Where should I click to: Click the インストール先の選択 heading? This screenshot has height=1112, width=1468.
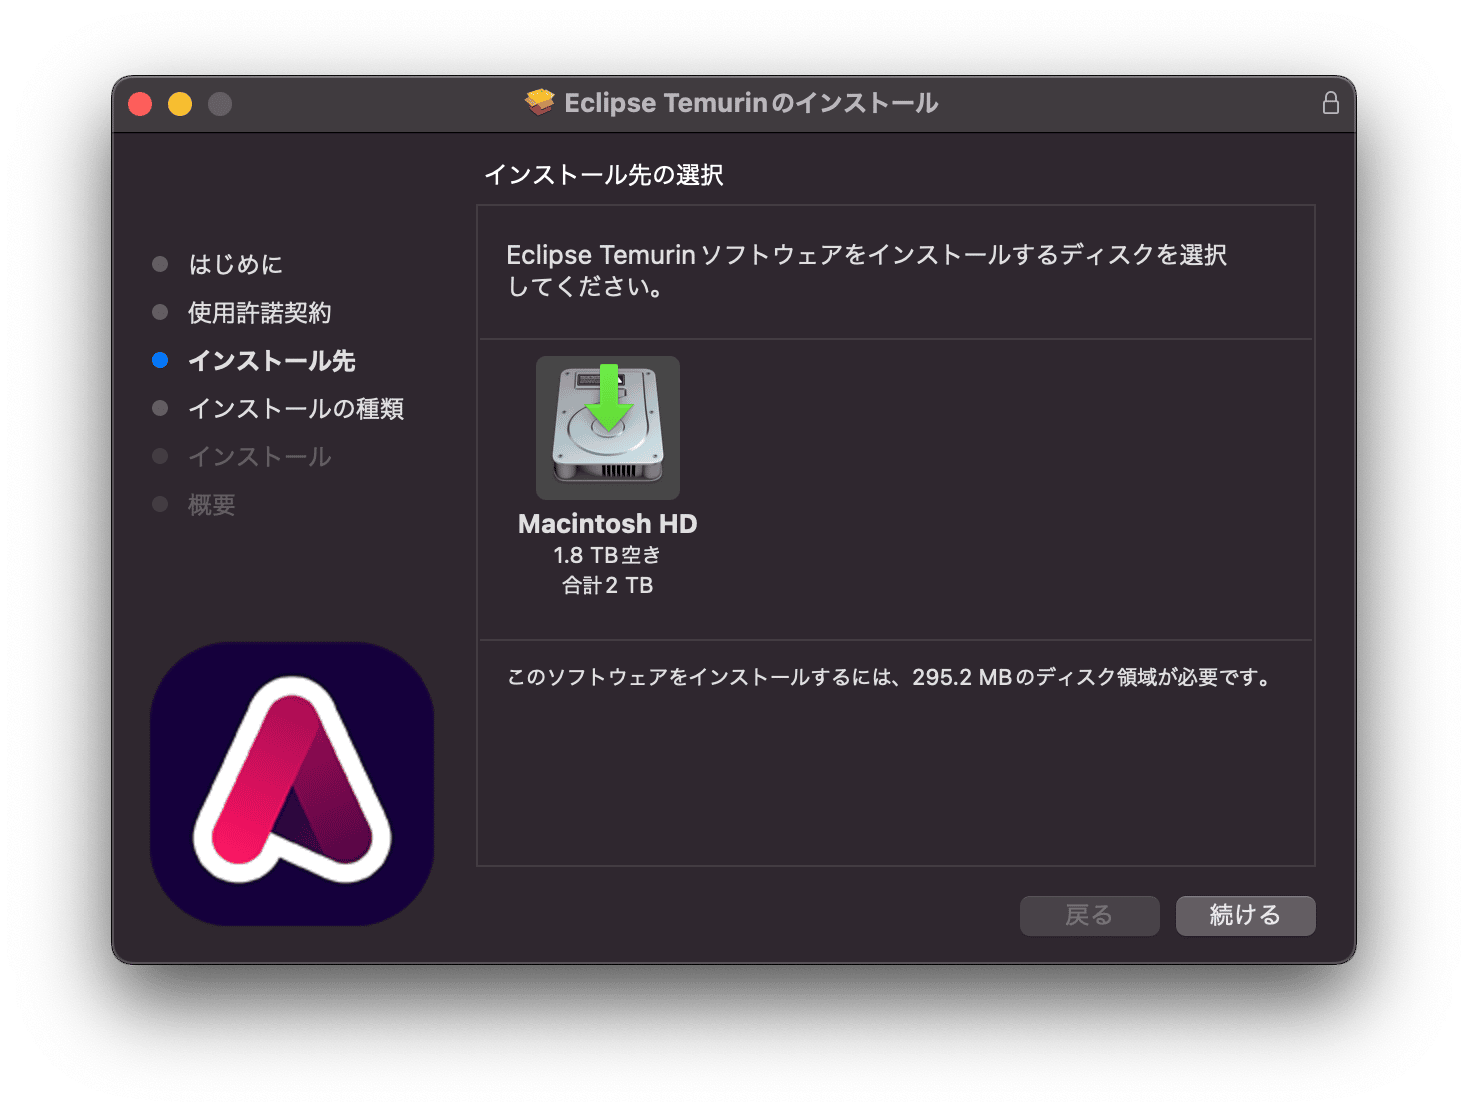[604, 174]
